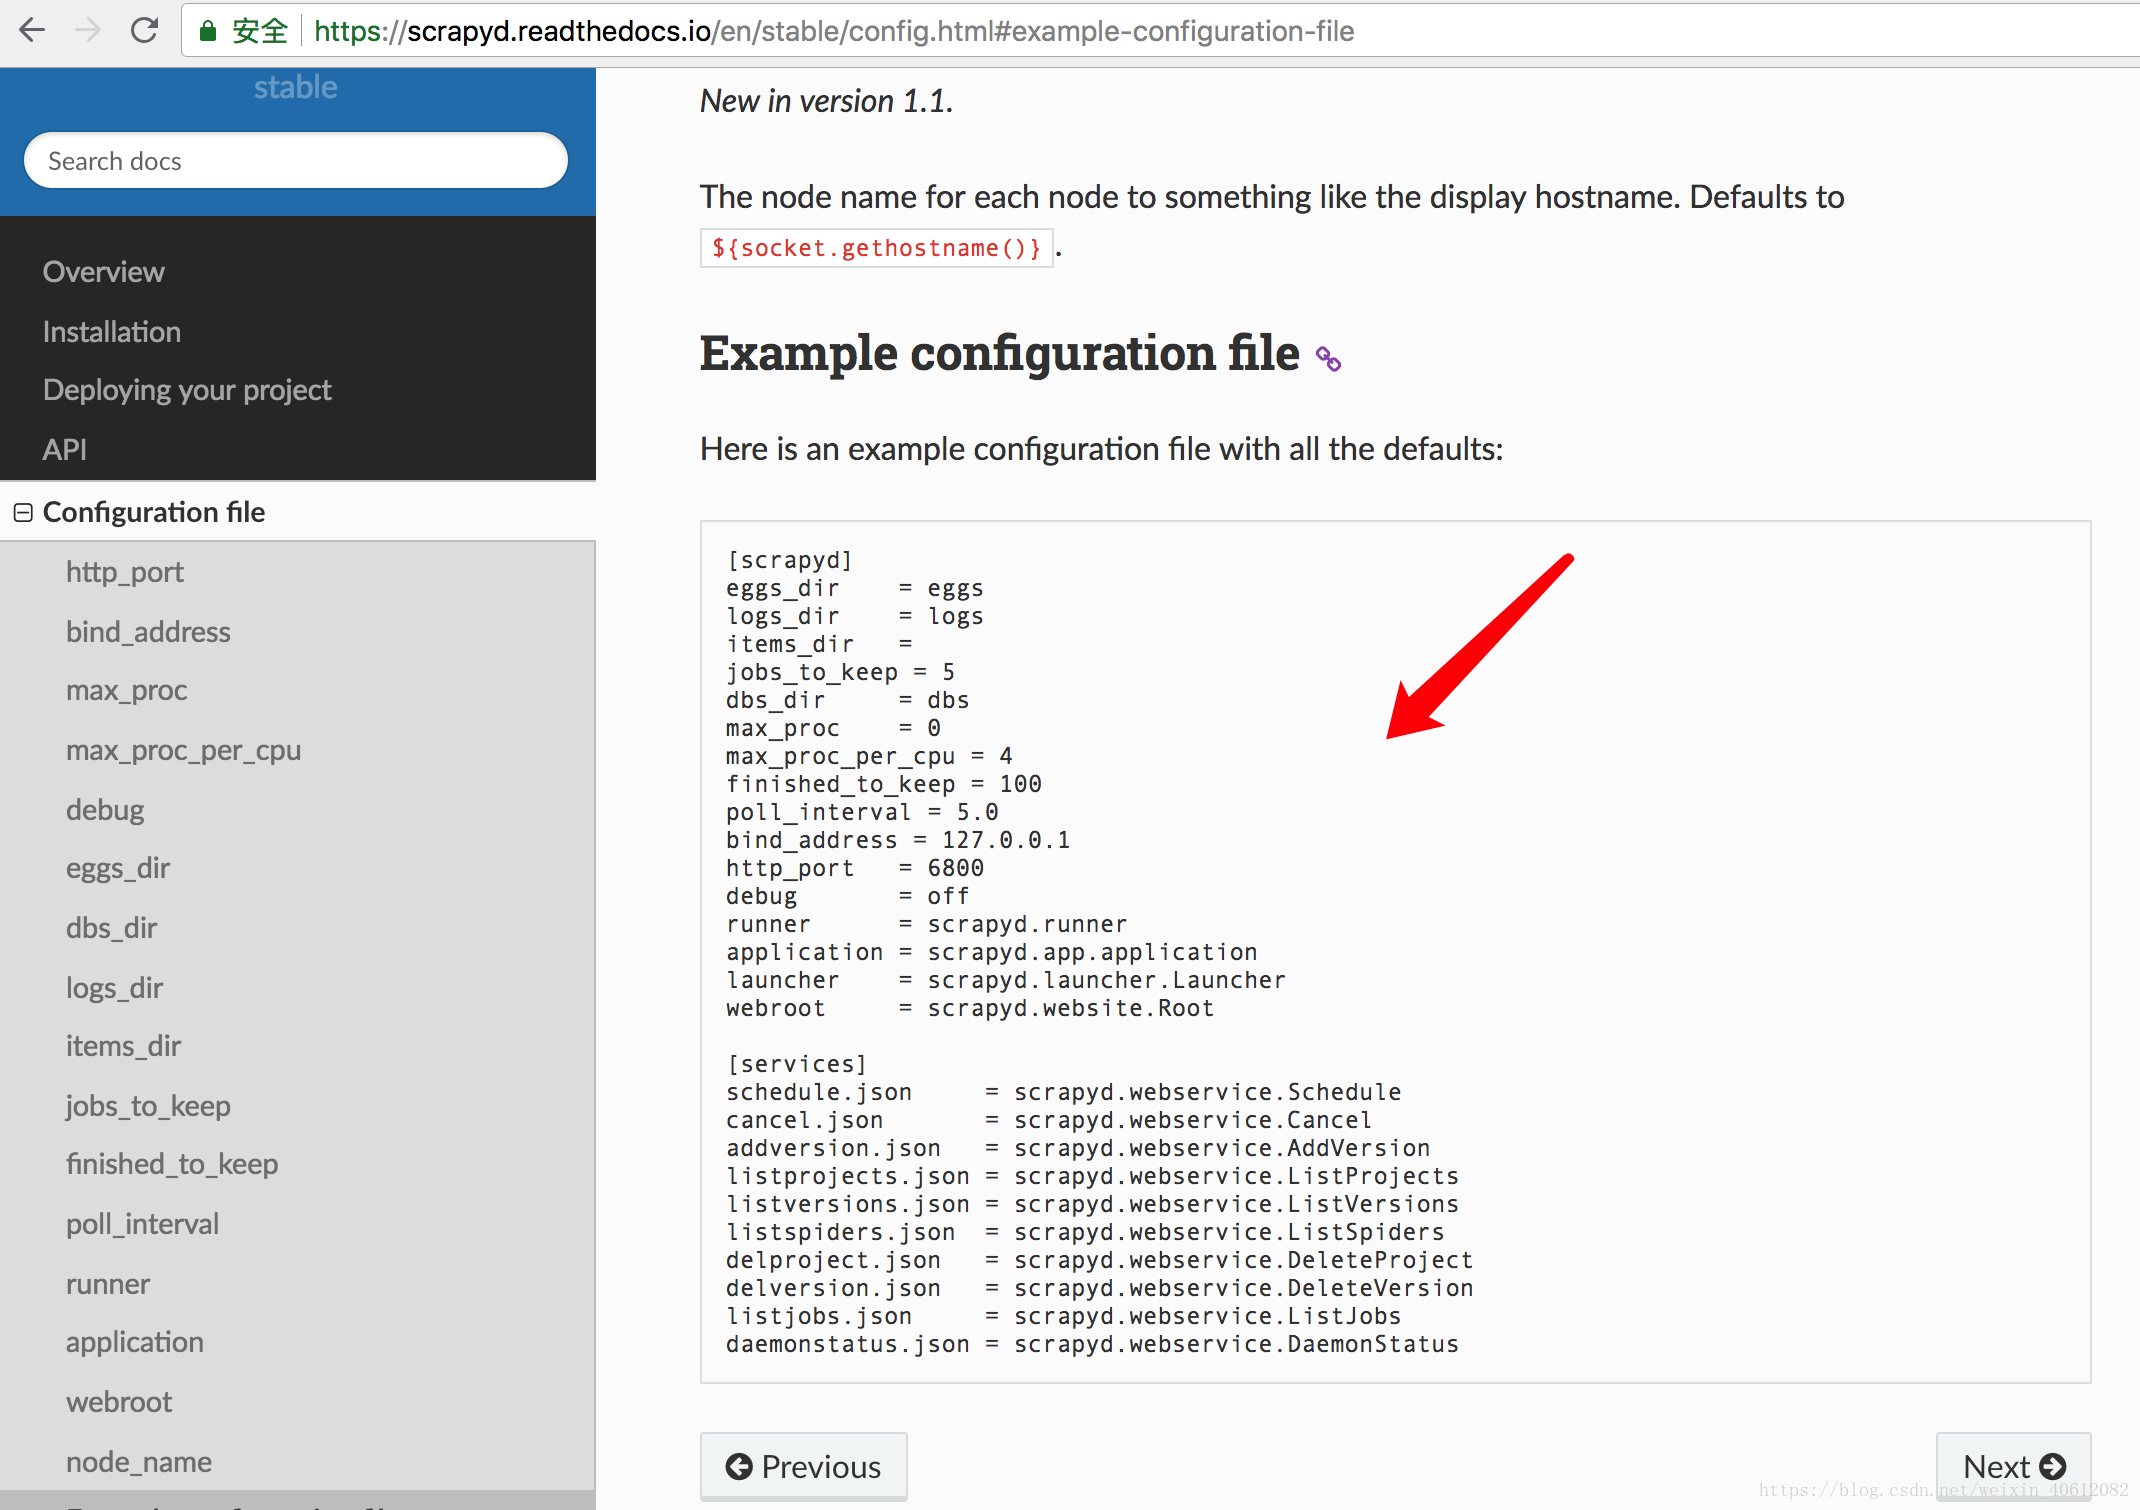
Task: Jump to bind_address option
Action: [148, 632]
